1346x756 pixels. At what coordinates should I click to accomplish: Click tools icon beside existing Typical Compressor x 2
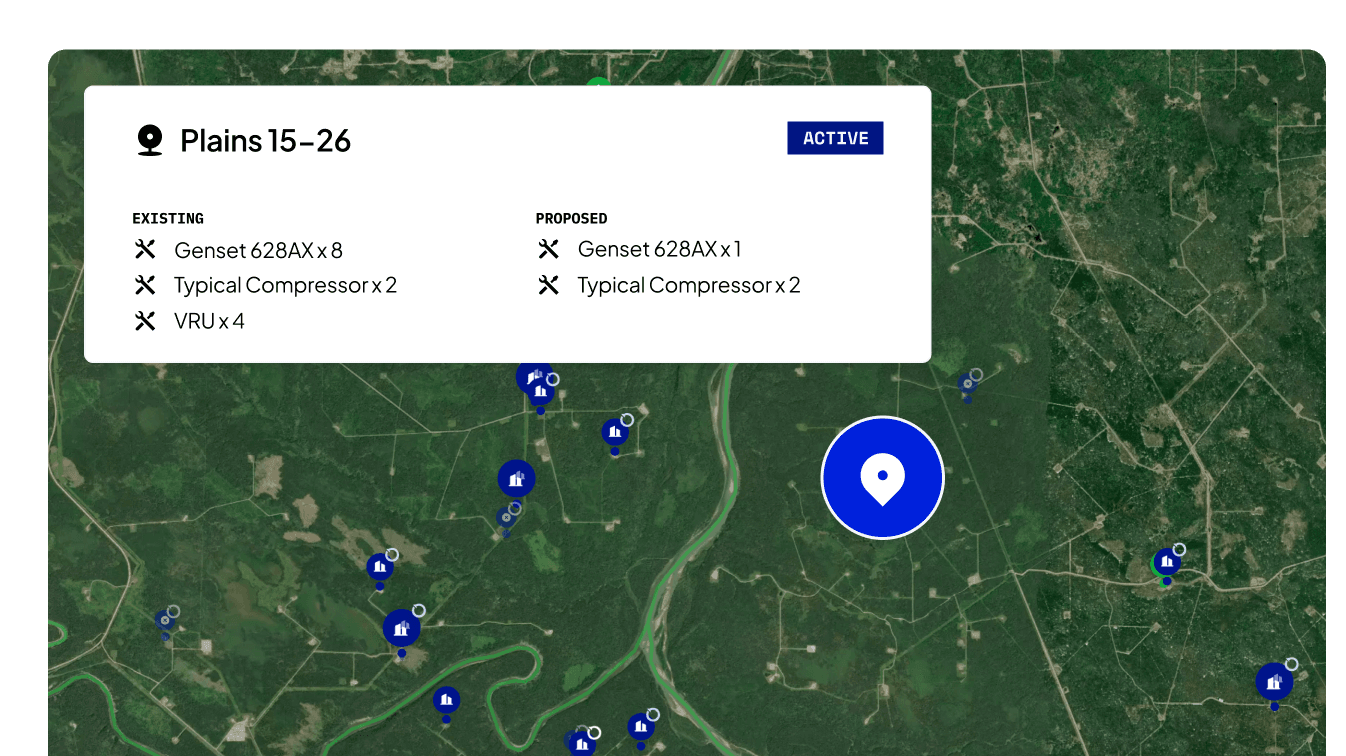[x=145, y=286]
